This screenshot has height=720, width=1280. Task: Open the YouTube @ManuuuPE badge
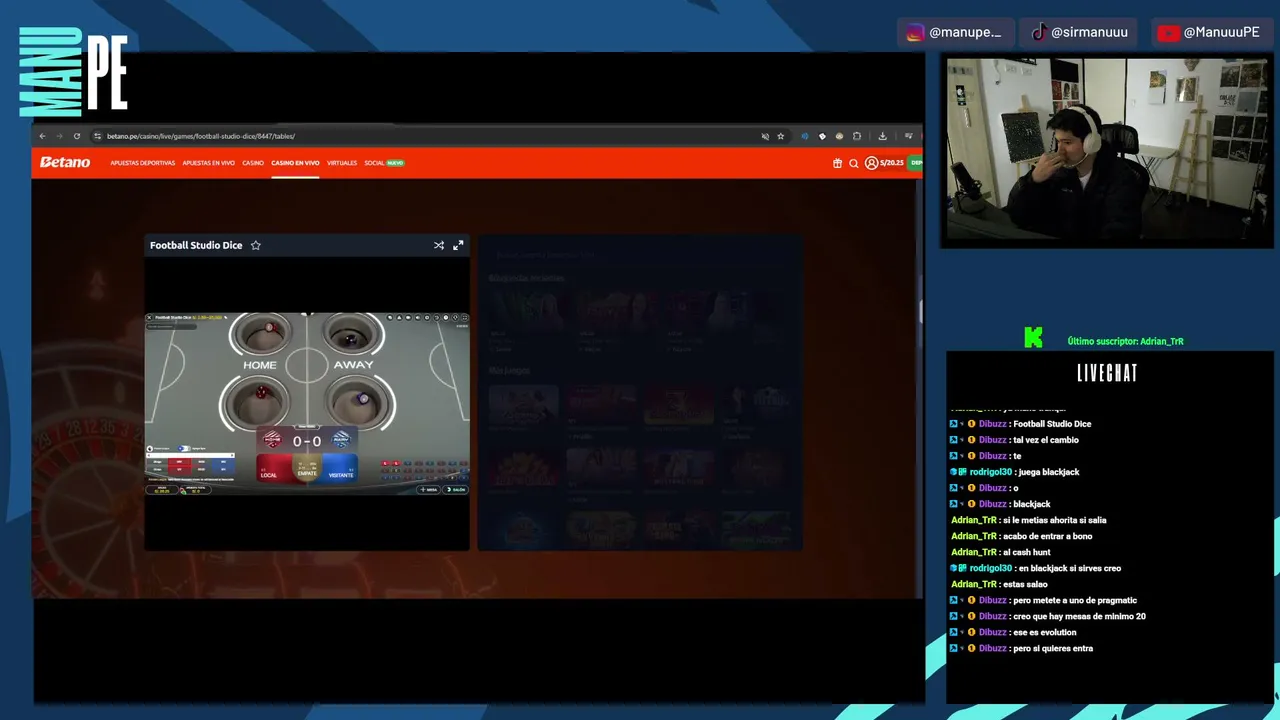[1210, 33]
